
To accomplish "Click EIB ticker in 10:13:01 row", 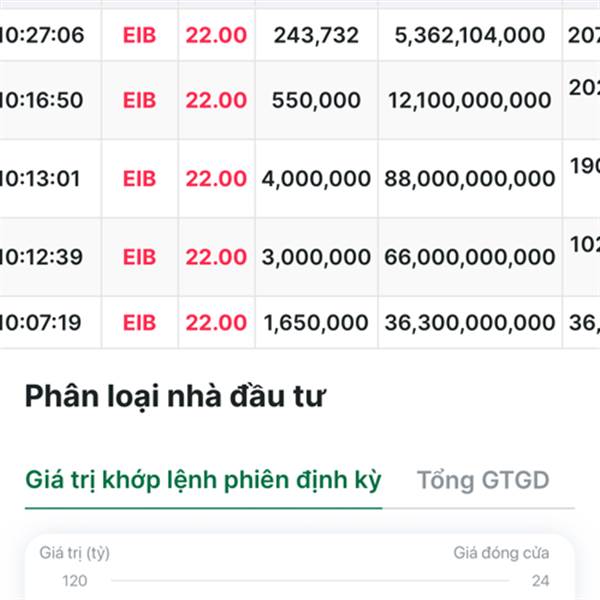I will click(139, 179).
